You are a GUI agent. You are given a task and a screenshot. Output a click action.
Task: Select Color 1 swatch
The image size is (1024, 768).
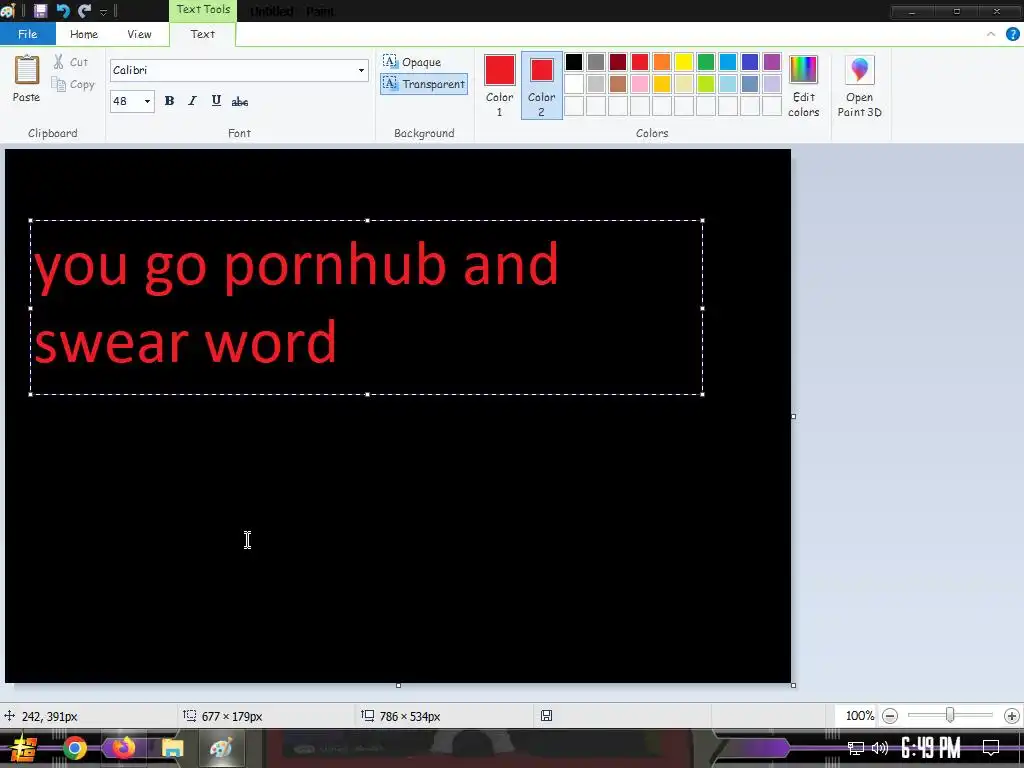(500, 86)
